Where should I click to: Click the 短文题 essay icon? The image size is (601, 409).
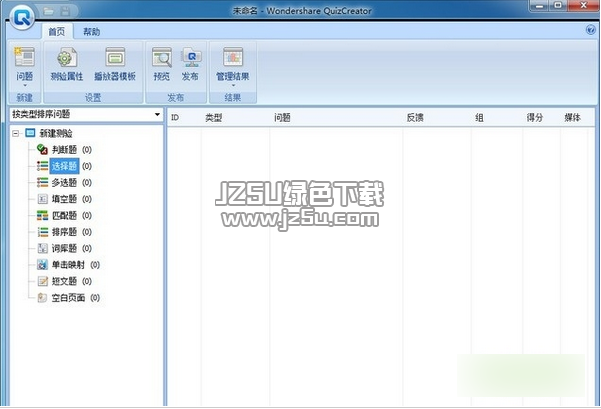tap(42, 281)
